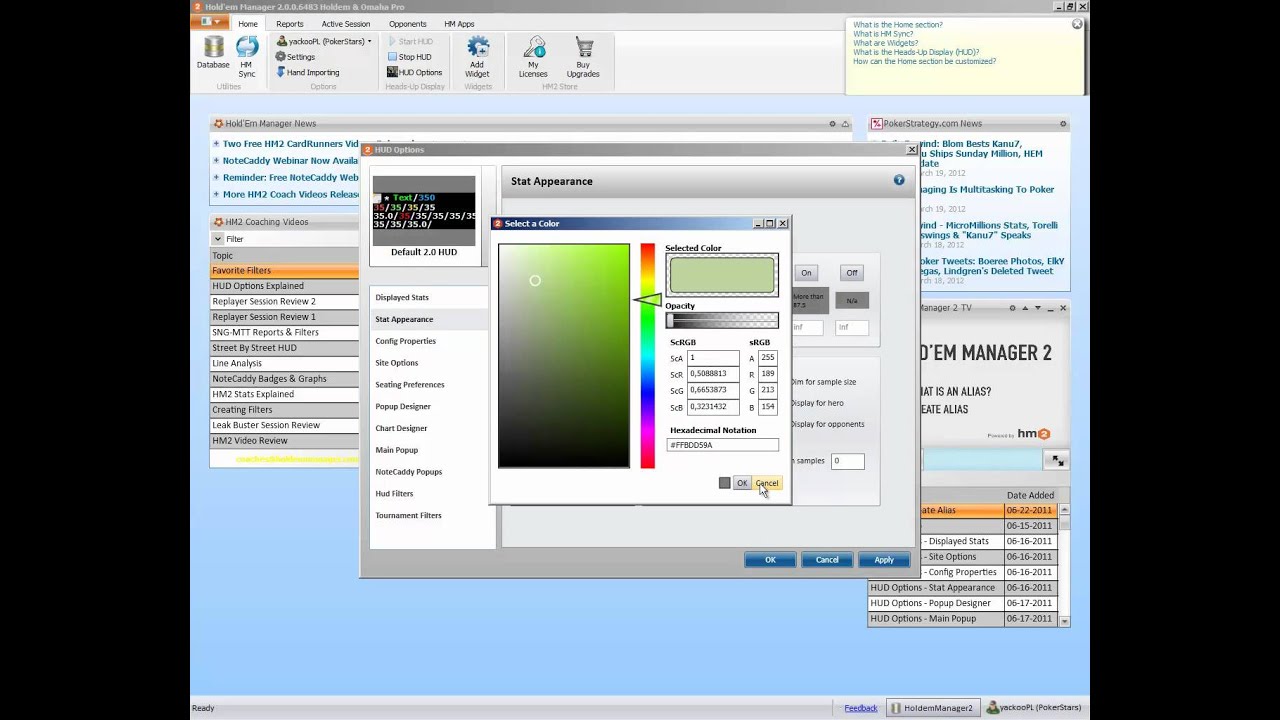The height and width of the screenshot is (720, 1280).
Task: Click gray swatch beside OK in color dialog
Action: [724, 483]
